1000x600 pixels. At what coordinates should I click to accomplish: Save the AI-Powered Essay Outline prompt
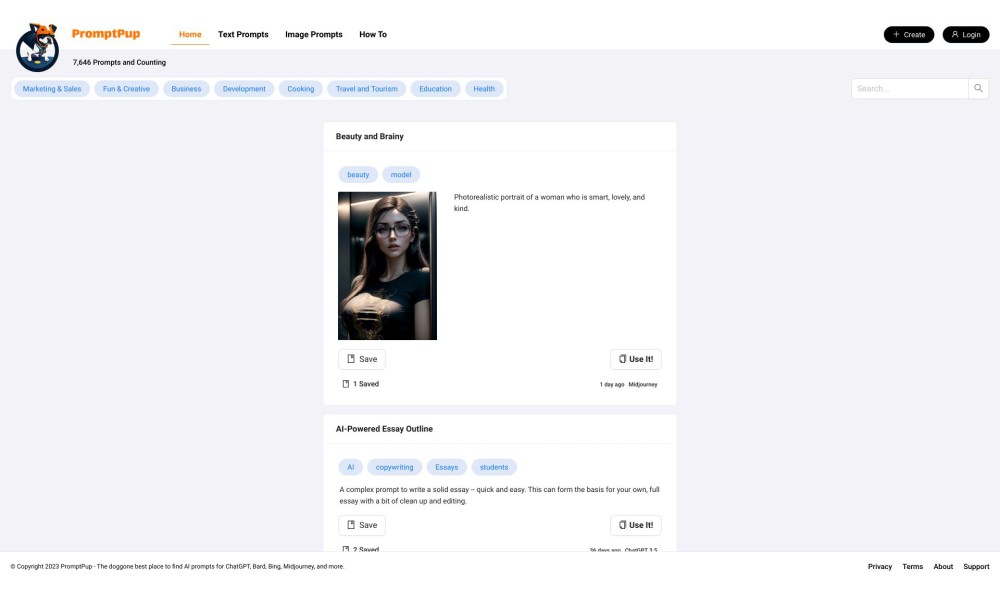[x=362, y=525]
